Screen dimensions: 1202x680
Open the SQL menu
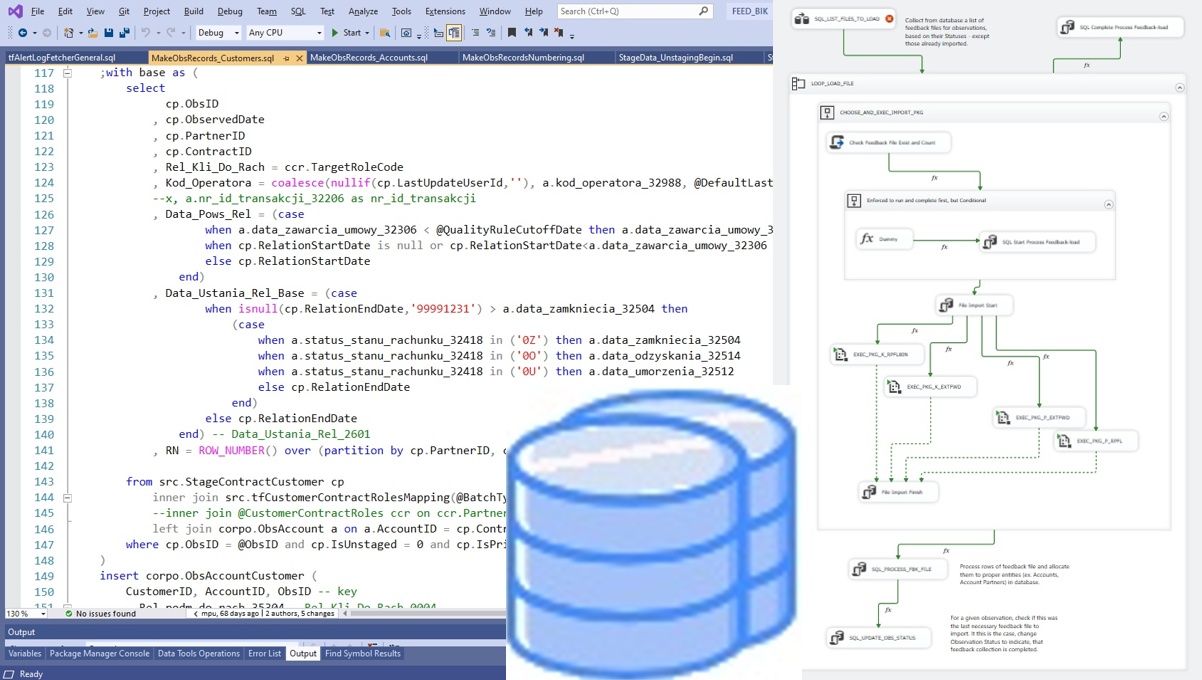point(298,11)
